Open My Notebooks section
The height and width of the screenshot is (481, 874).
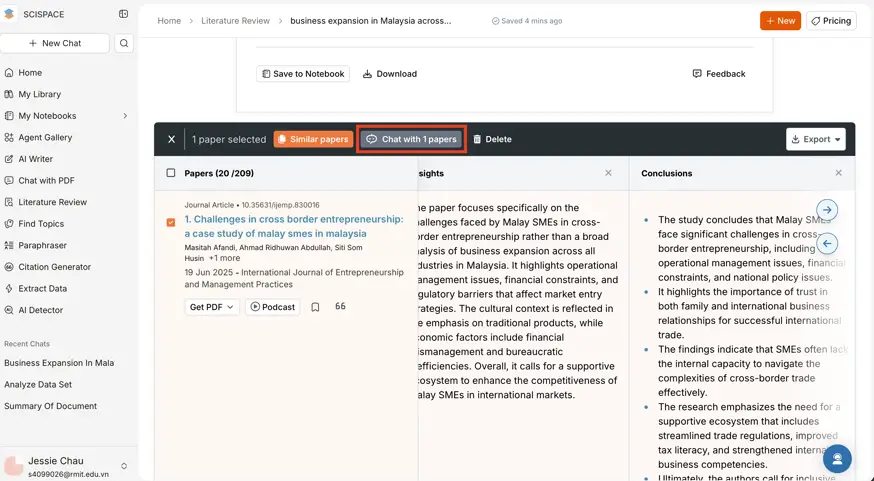(x=47, y=116)
